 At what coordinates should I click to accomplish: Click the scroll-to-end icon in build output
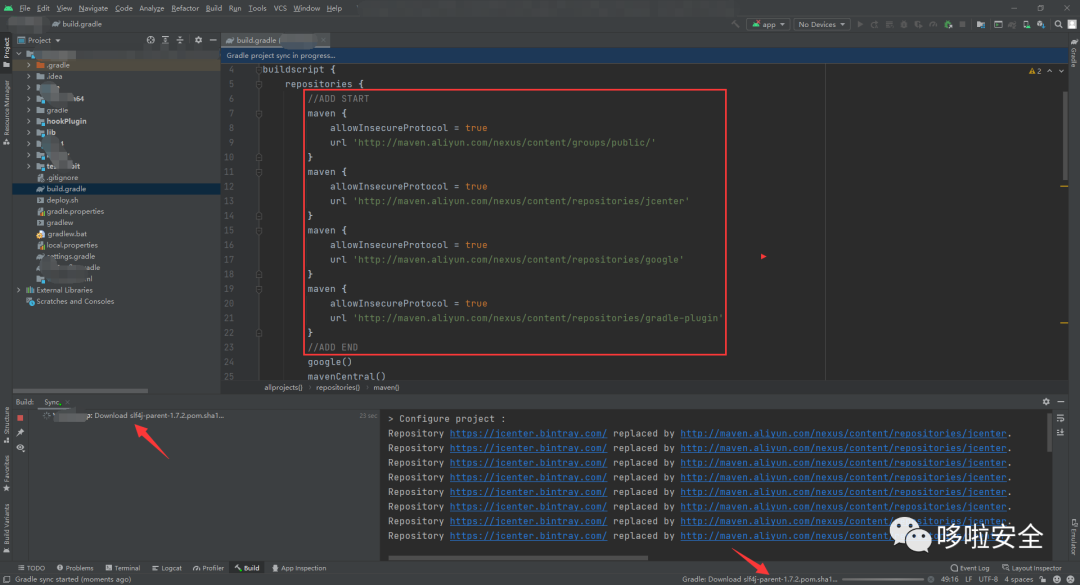point(1061,433)
